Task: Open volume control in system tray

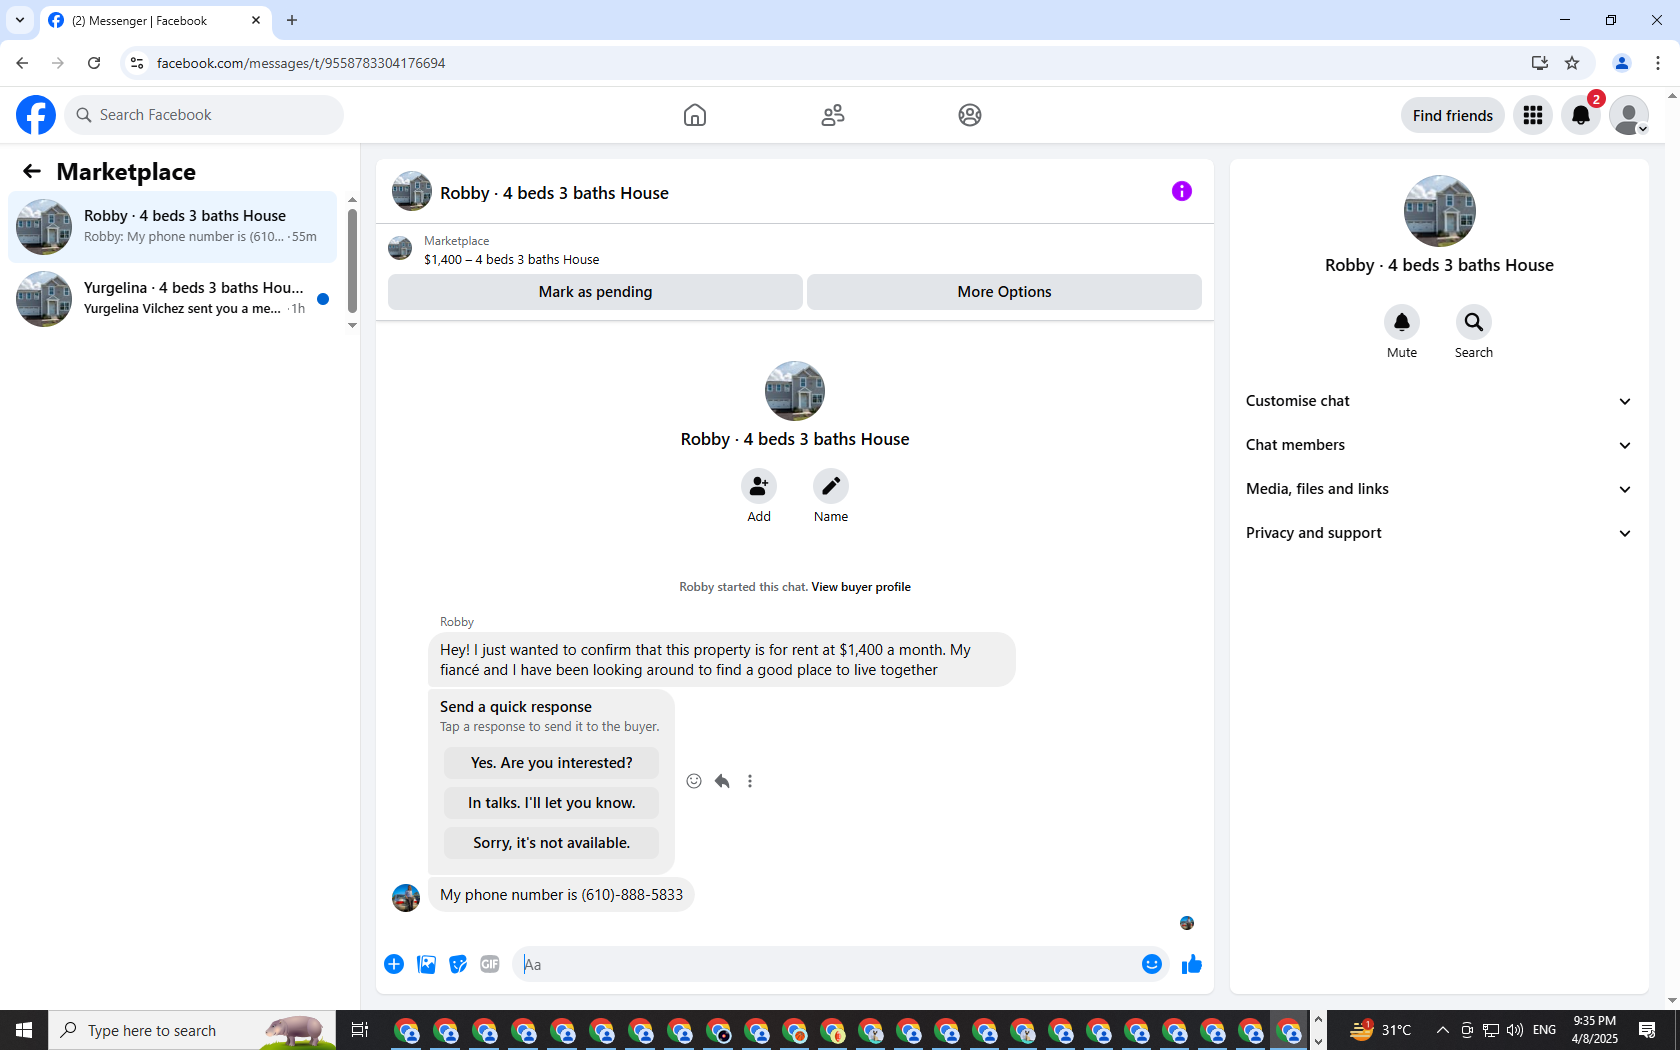Action: tap(1515, 1030)
